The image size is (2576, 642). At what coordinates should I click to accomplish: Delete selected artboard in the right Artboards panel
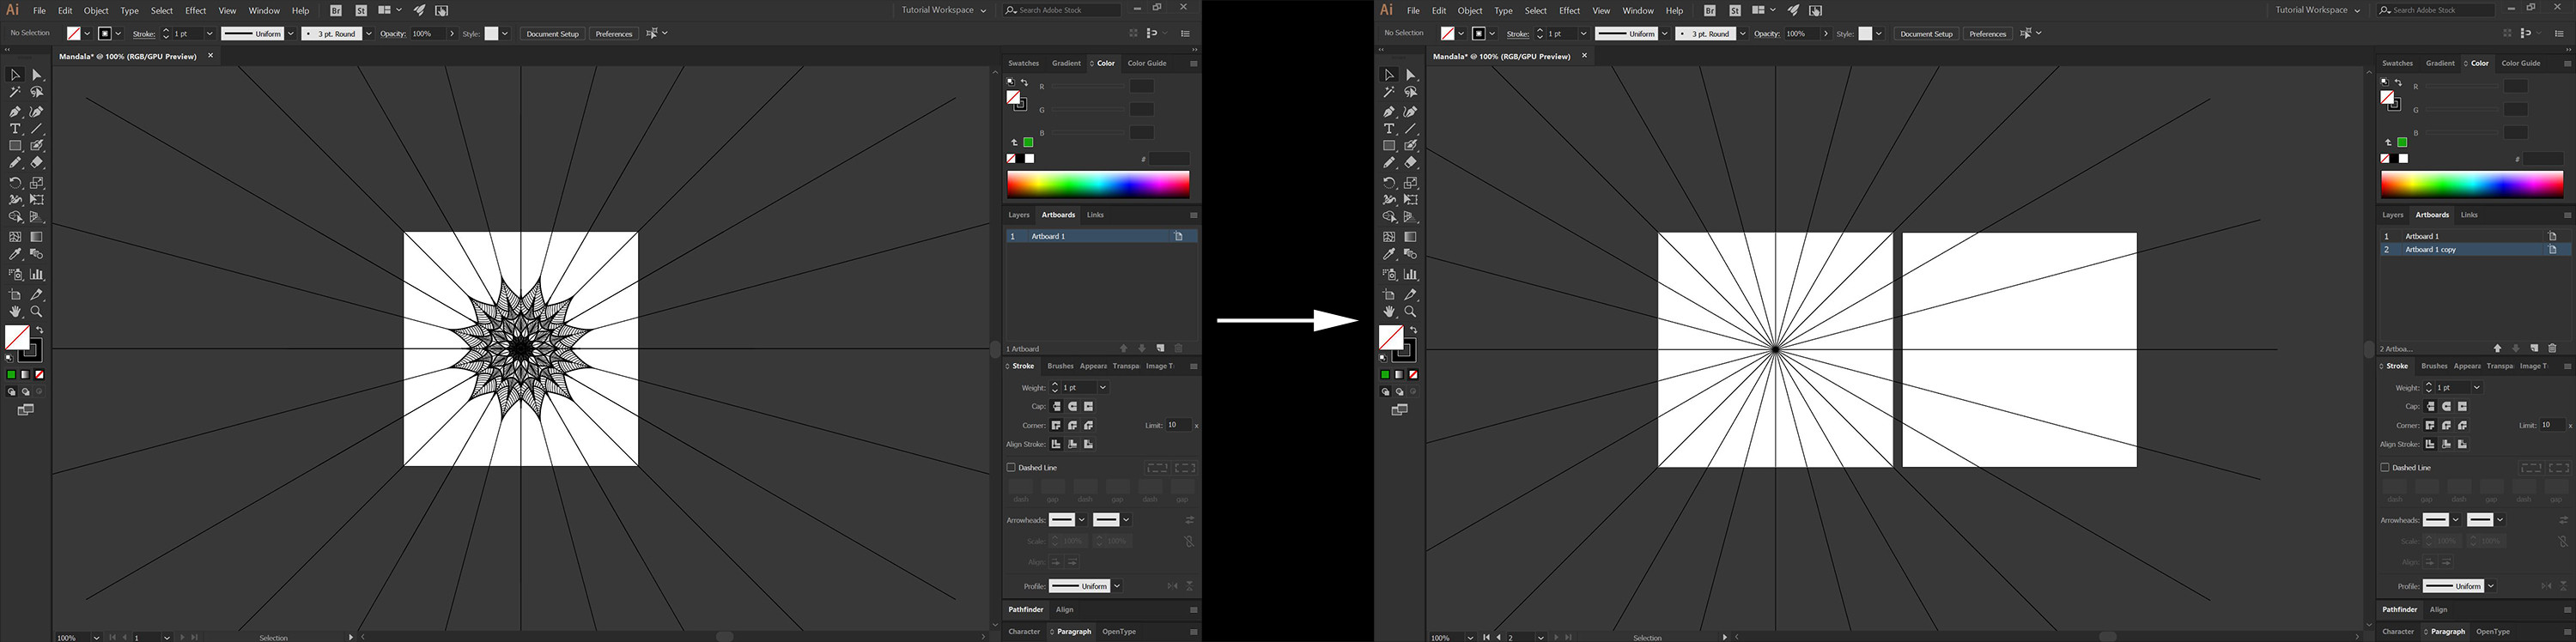pyautogui.click(x=2552, y=348)
